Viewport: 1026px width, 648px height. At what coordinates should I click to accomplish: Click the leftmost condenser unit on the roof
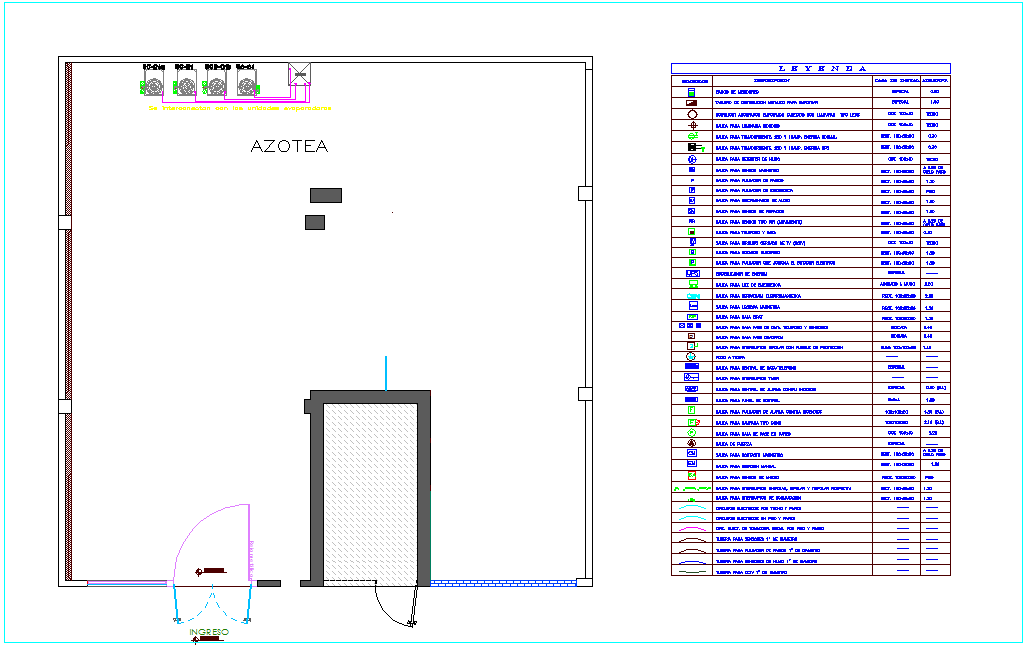[154, 81]
